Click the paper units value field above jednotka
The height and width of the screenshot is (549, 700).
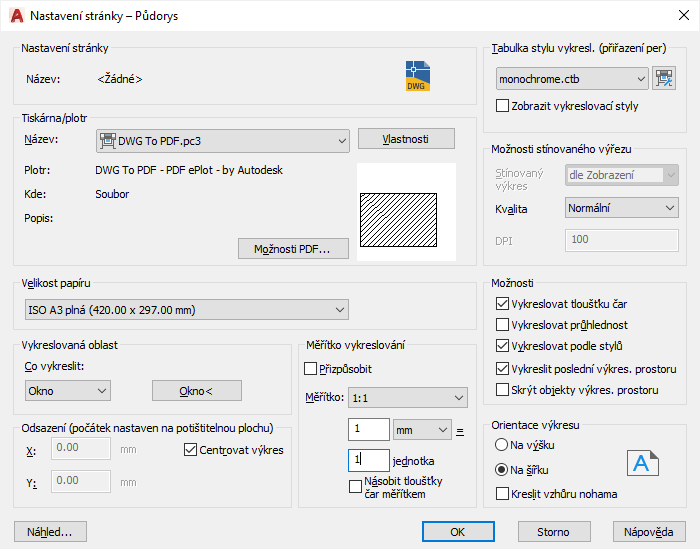(369, 429)
